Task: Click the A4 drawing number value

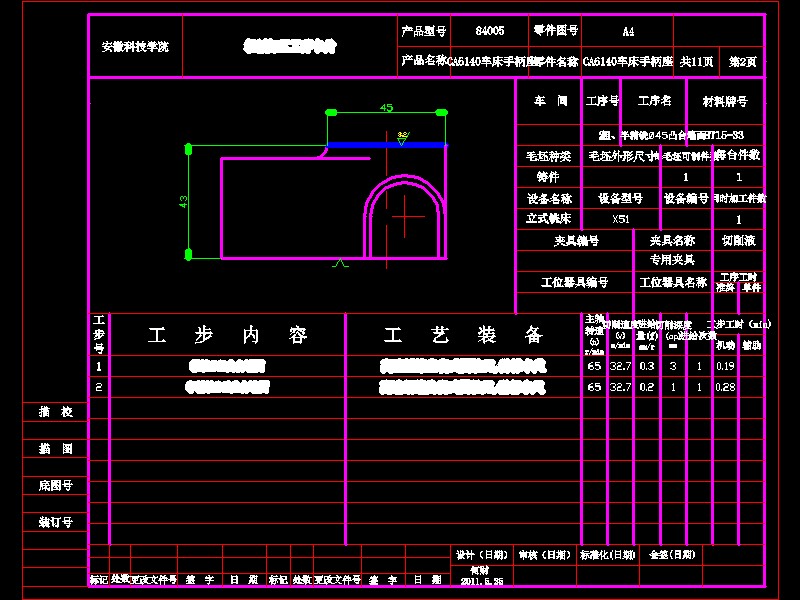Action: [628, 32]
